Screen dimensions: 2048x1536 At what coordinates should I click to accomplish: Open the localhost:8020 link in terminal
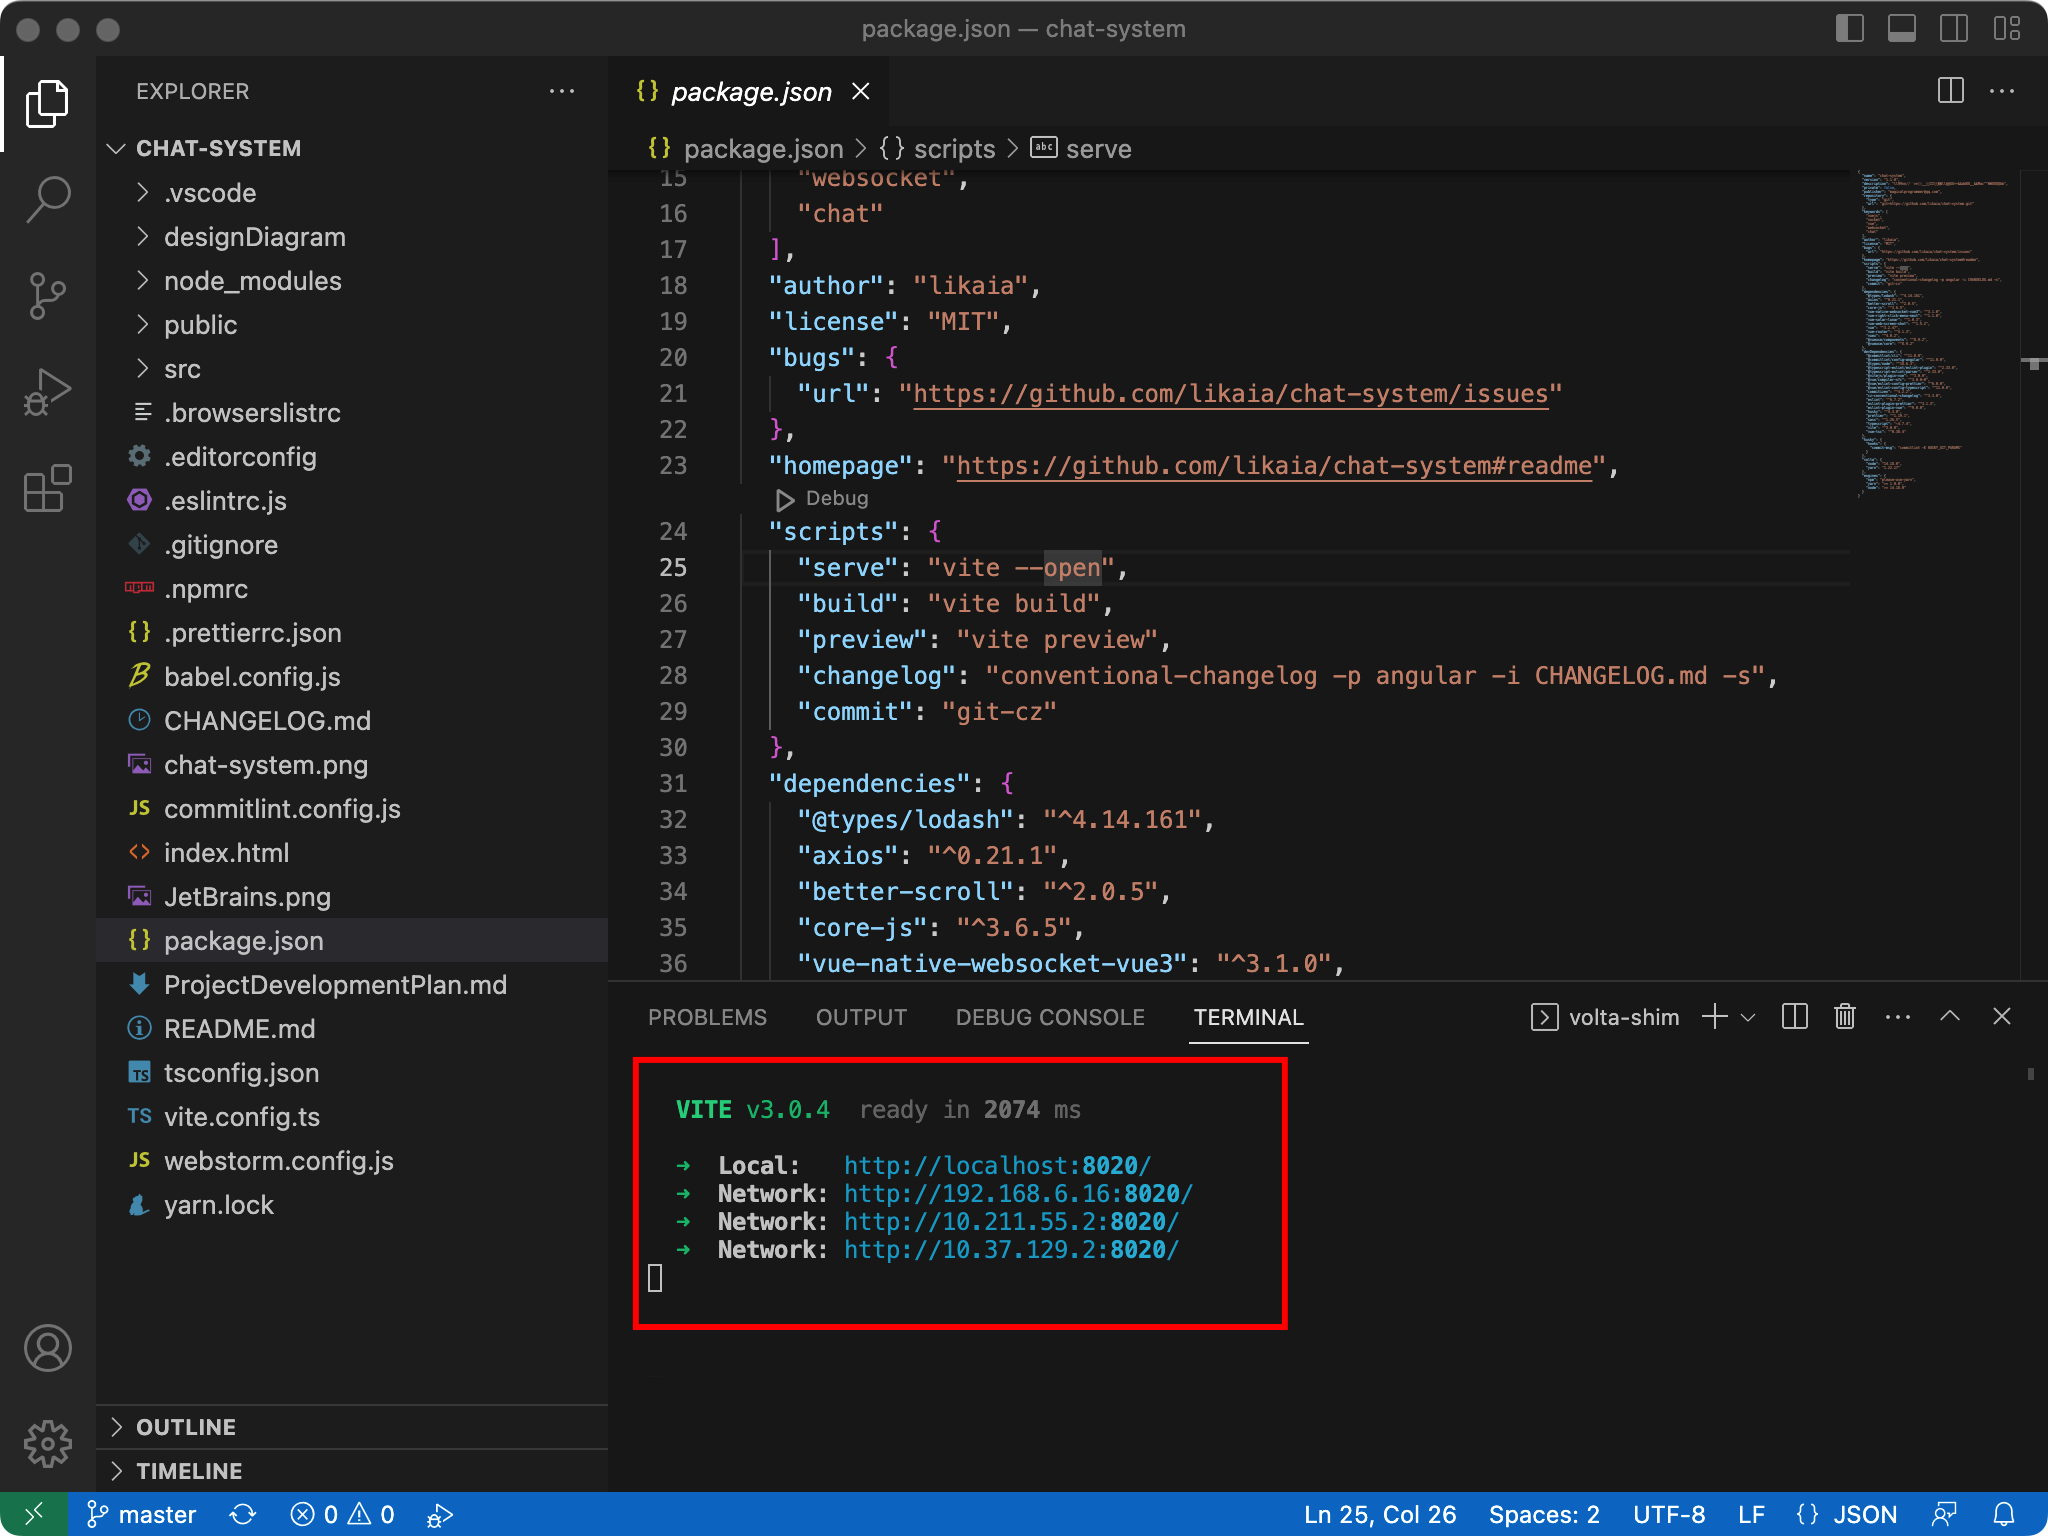point(997,1166)
